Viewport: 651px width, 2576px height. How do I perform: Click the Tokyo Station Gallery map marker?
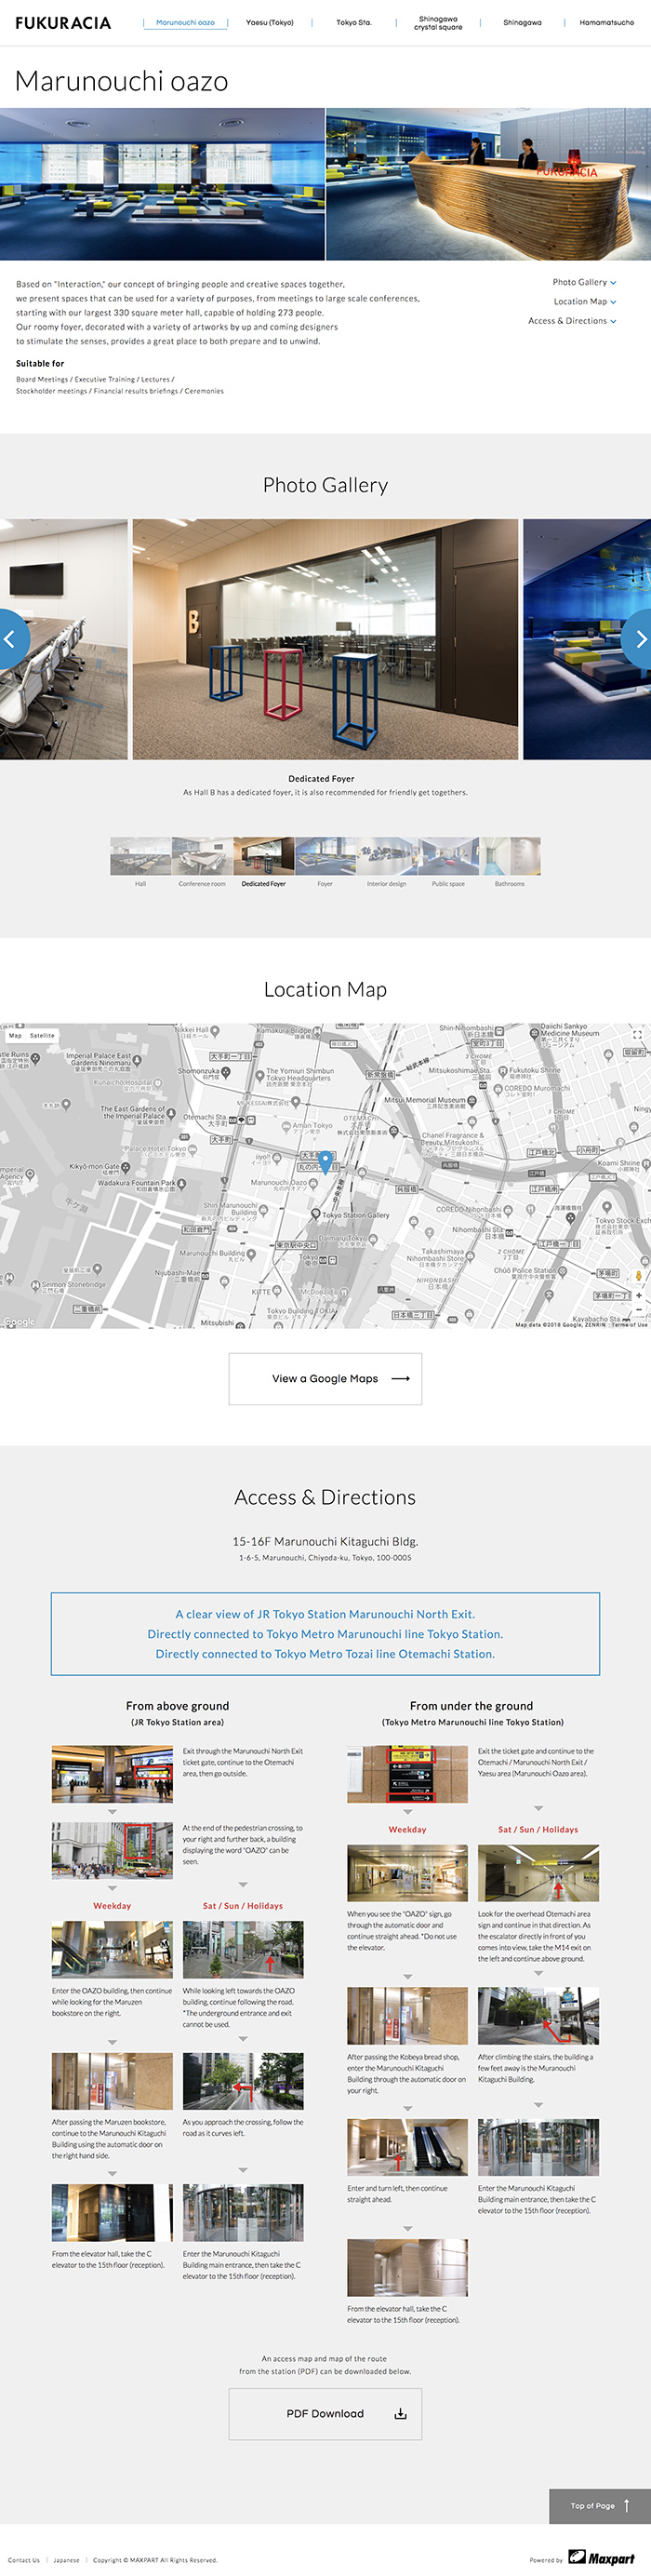[316, 1215]
